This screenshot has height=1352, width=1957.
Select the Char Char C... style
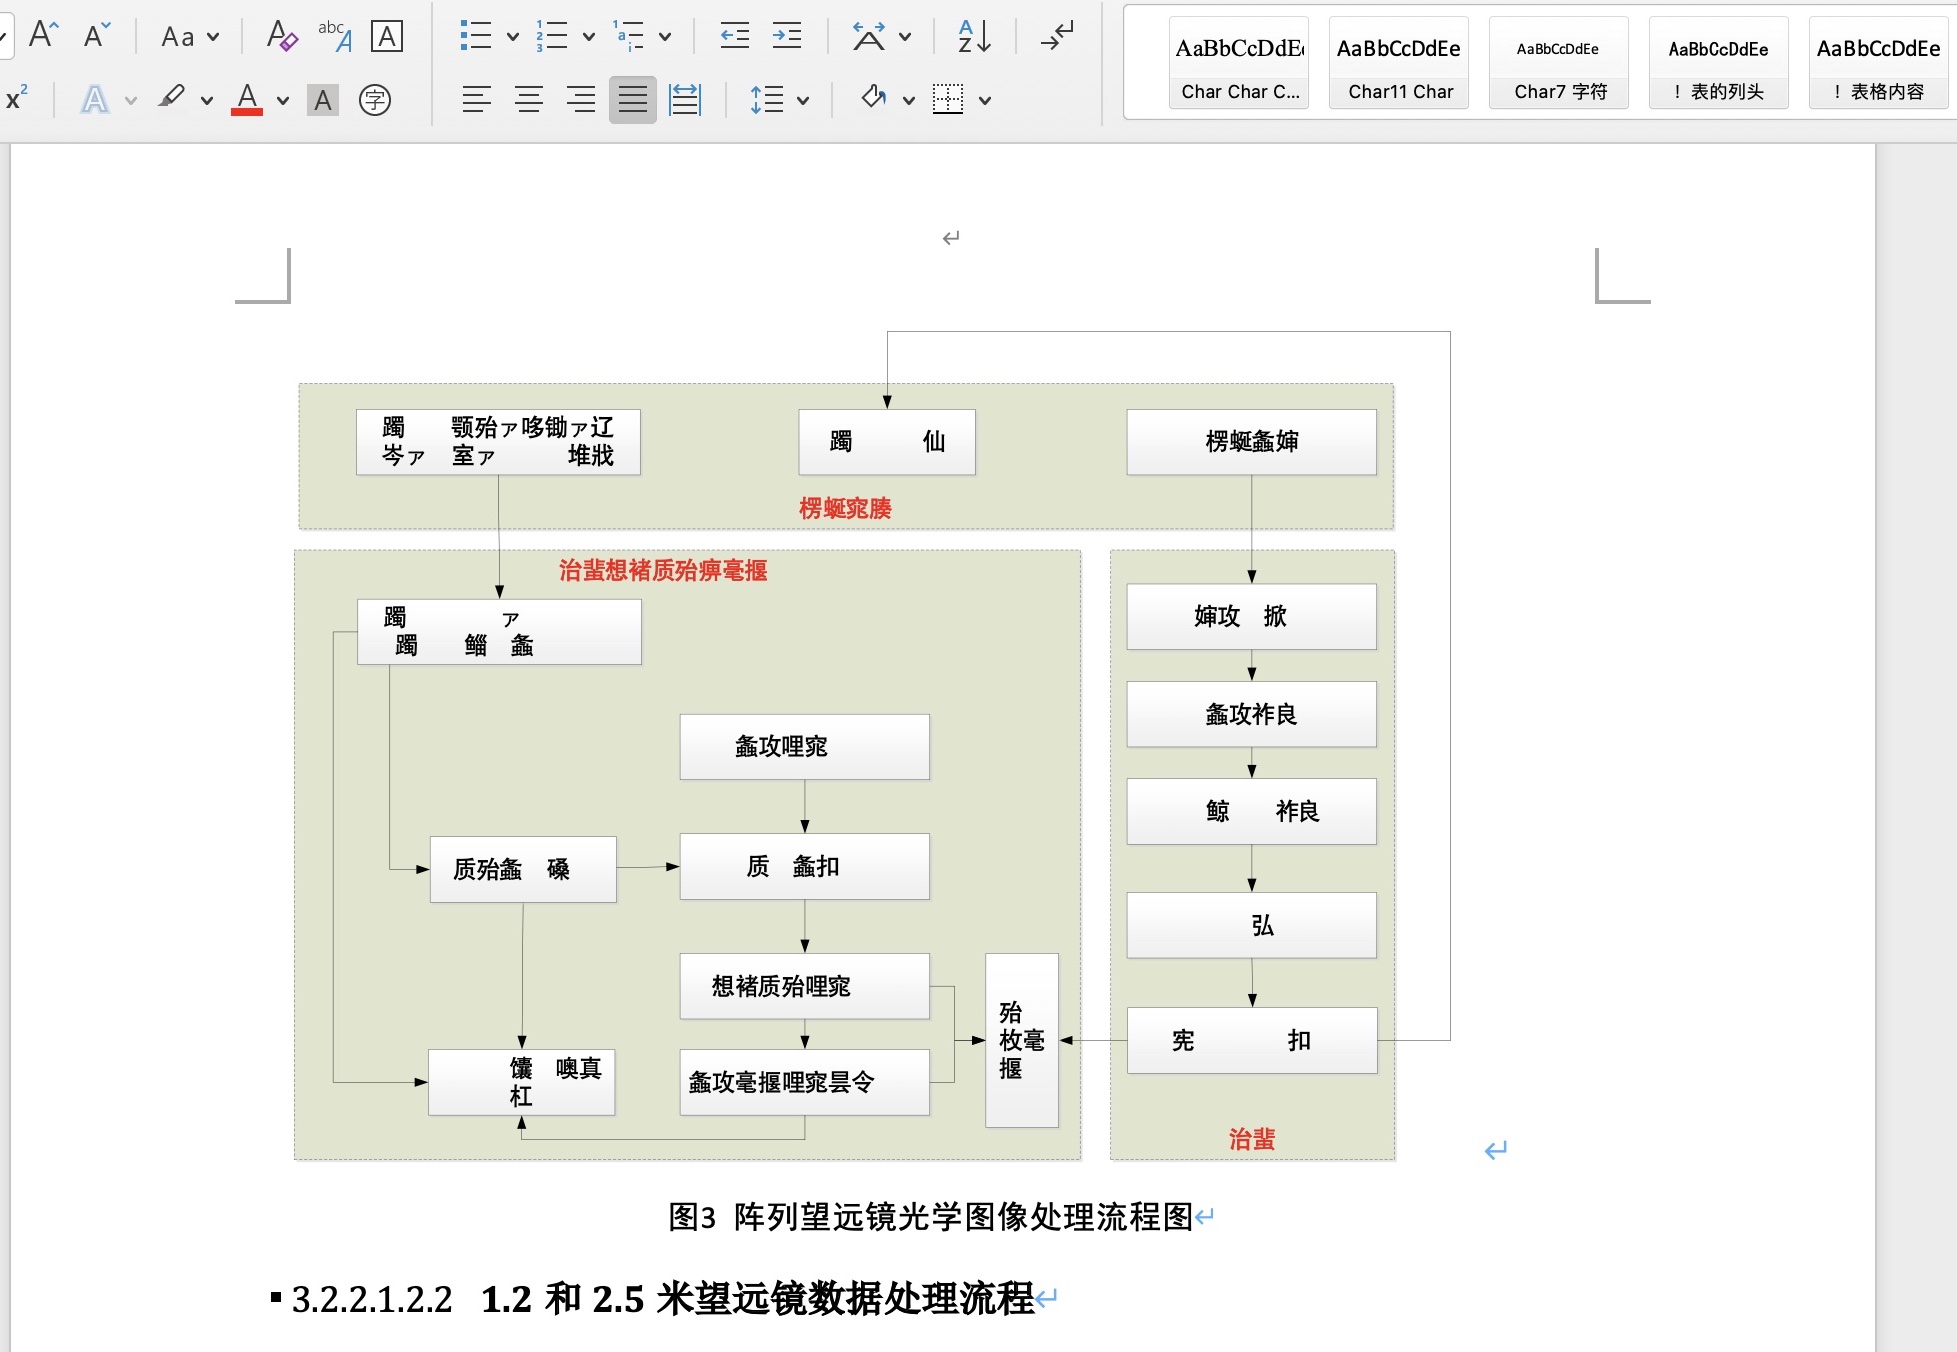point(1239,63)
